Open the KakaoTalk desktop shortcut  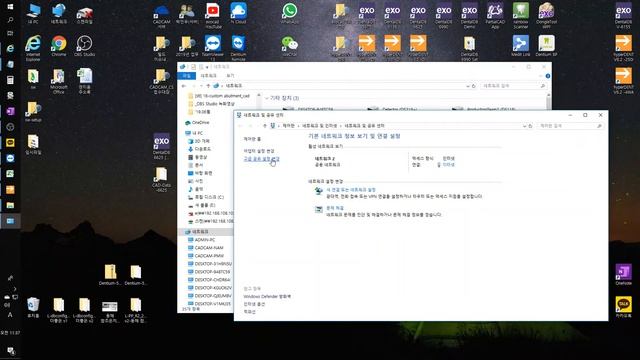click(x=623, y=307)
